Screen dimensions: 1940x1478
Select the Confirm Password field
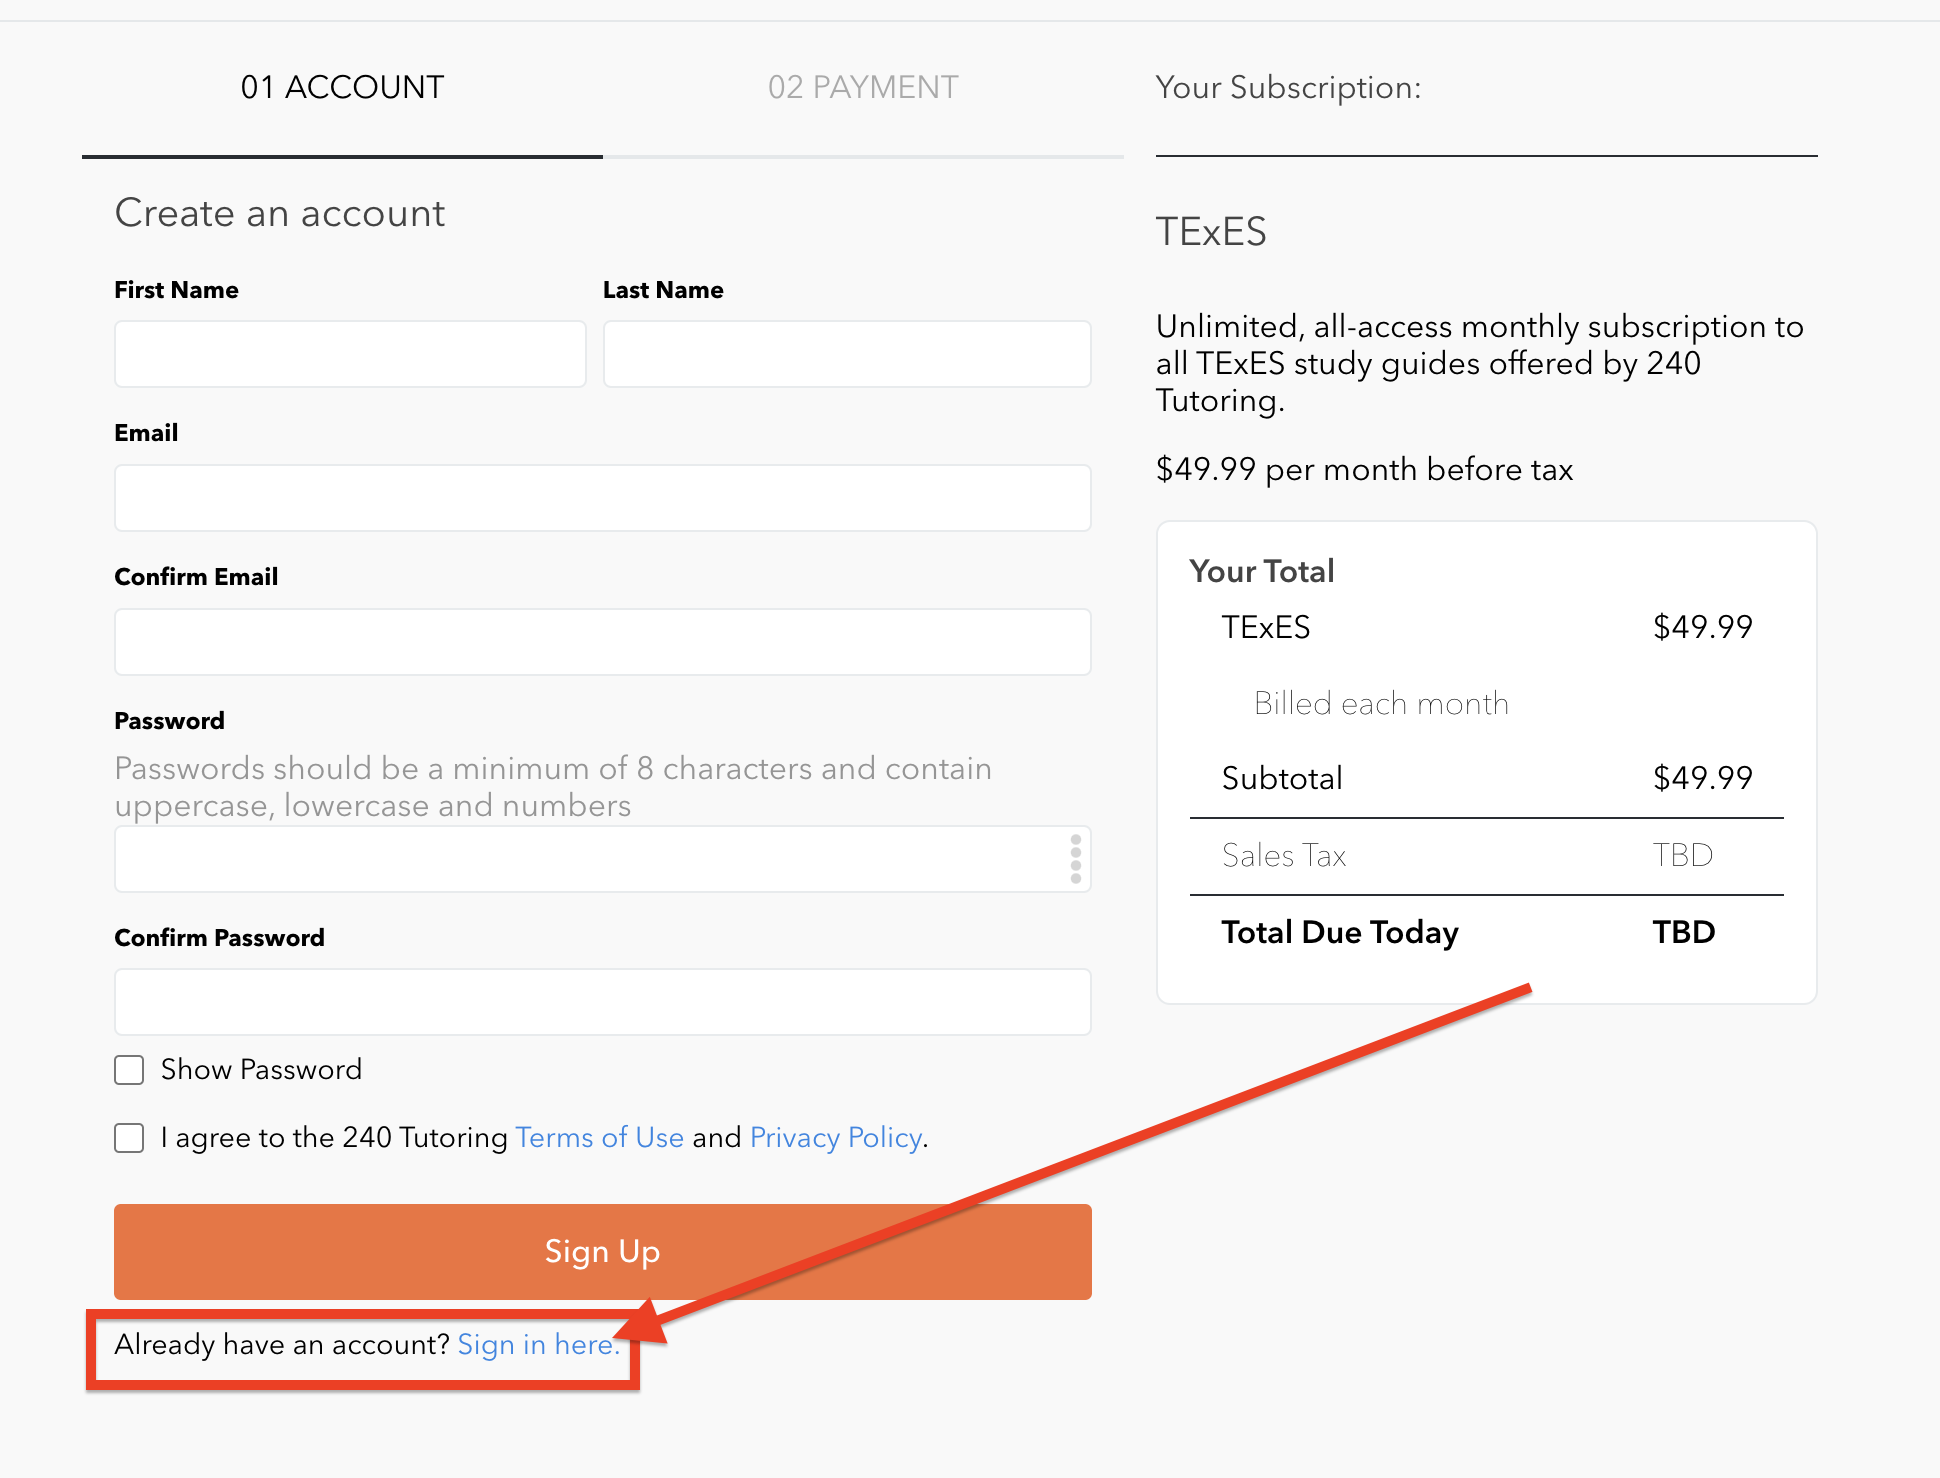click(602, 1002)
